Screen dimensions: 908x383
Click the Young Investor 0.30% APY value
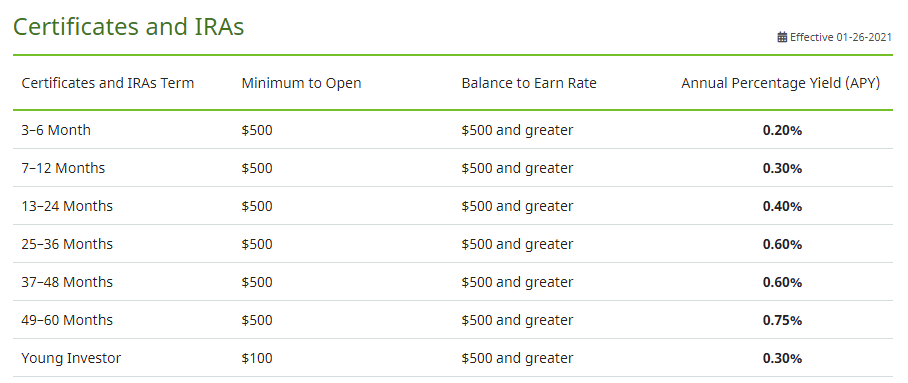782,359
